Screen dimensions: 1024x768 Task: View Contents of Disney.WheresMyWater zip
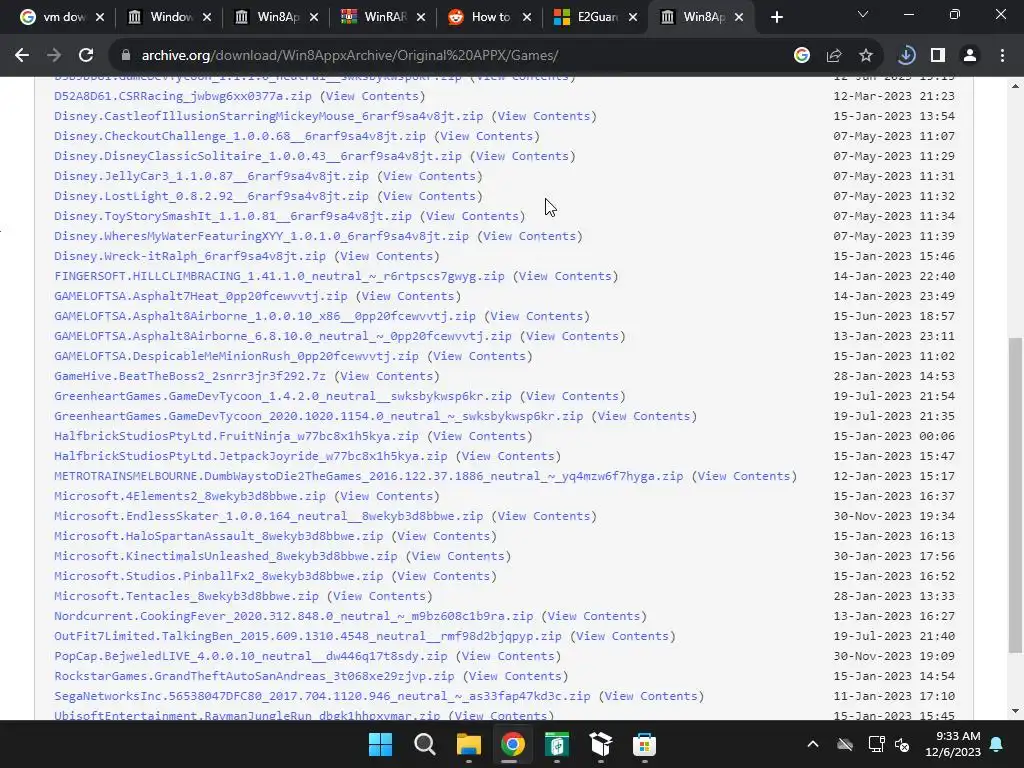530,236
